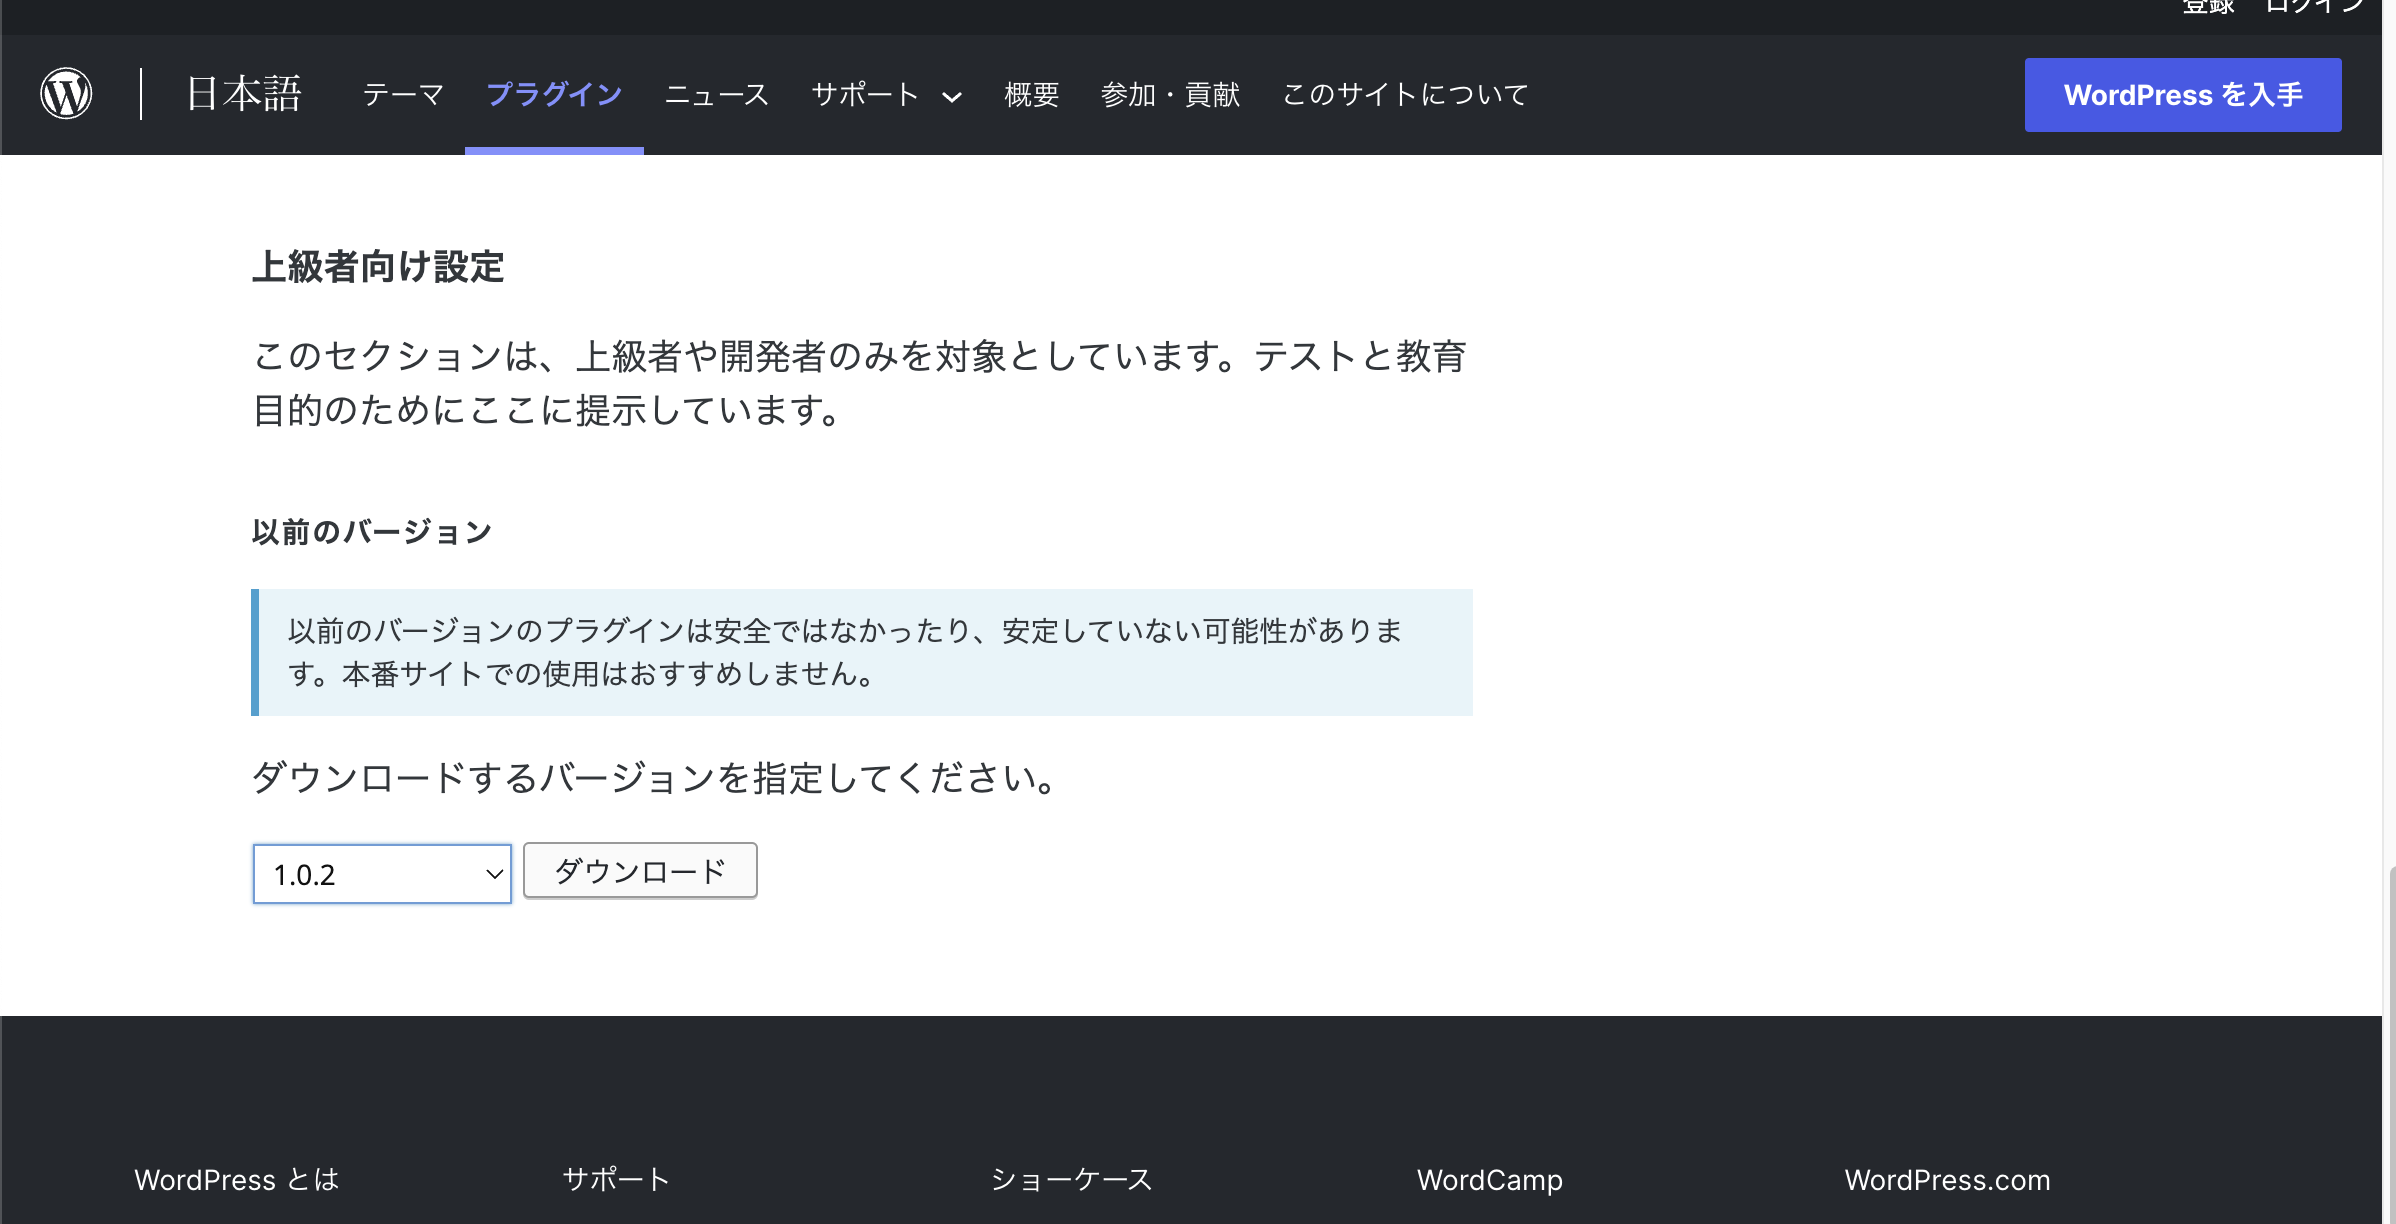
Task: Open the ニュース menu item
Action: click(x=716, y=94)
